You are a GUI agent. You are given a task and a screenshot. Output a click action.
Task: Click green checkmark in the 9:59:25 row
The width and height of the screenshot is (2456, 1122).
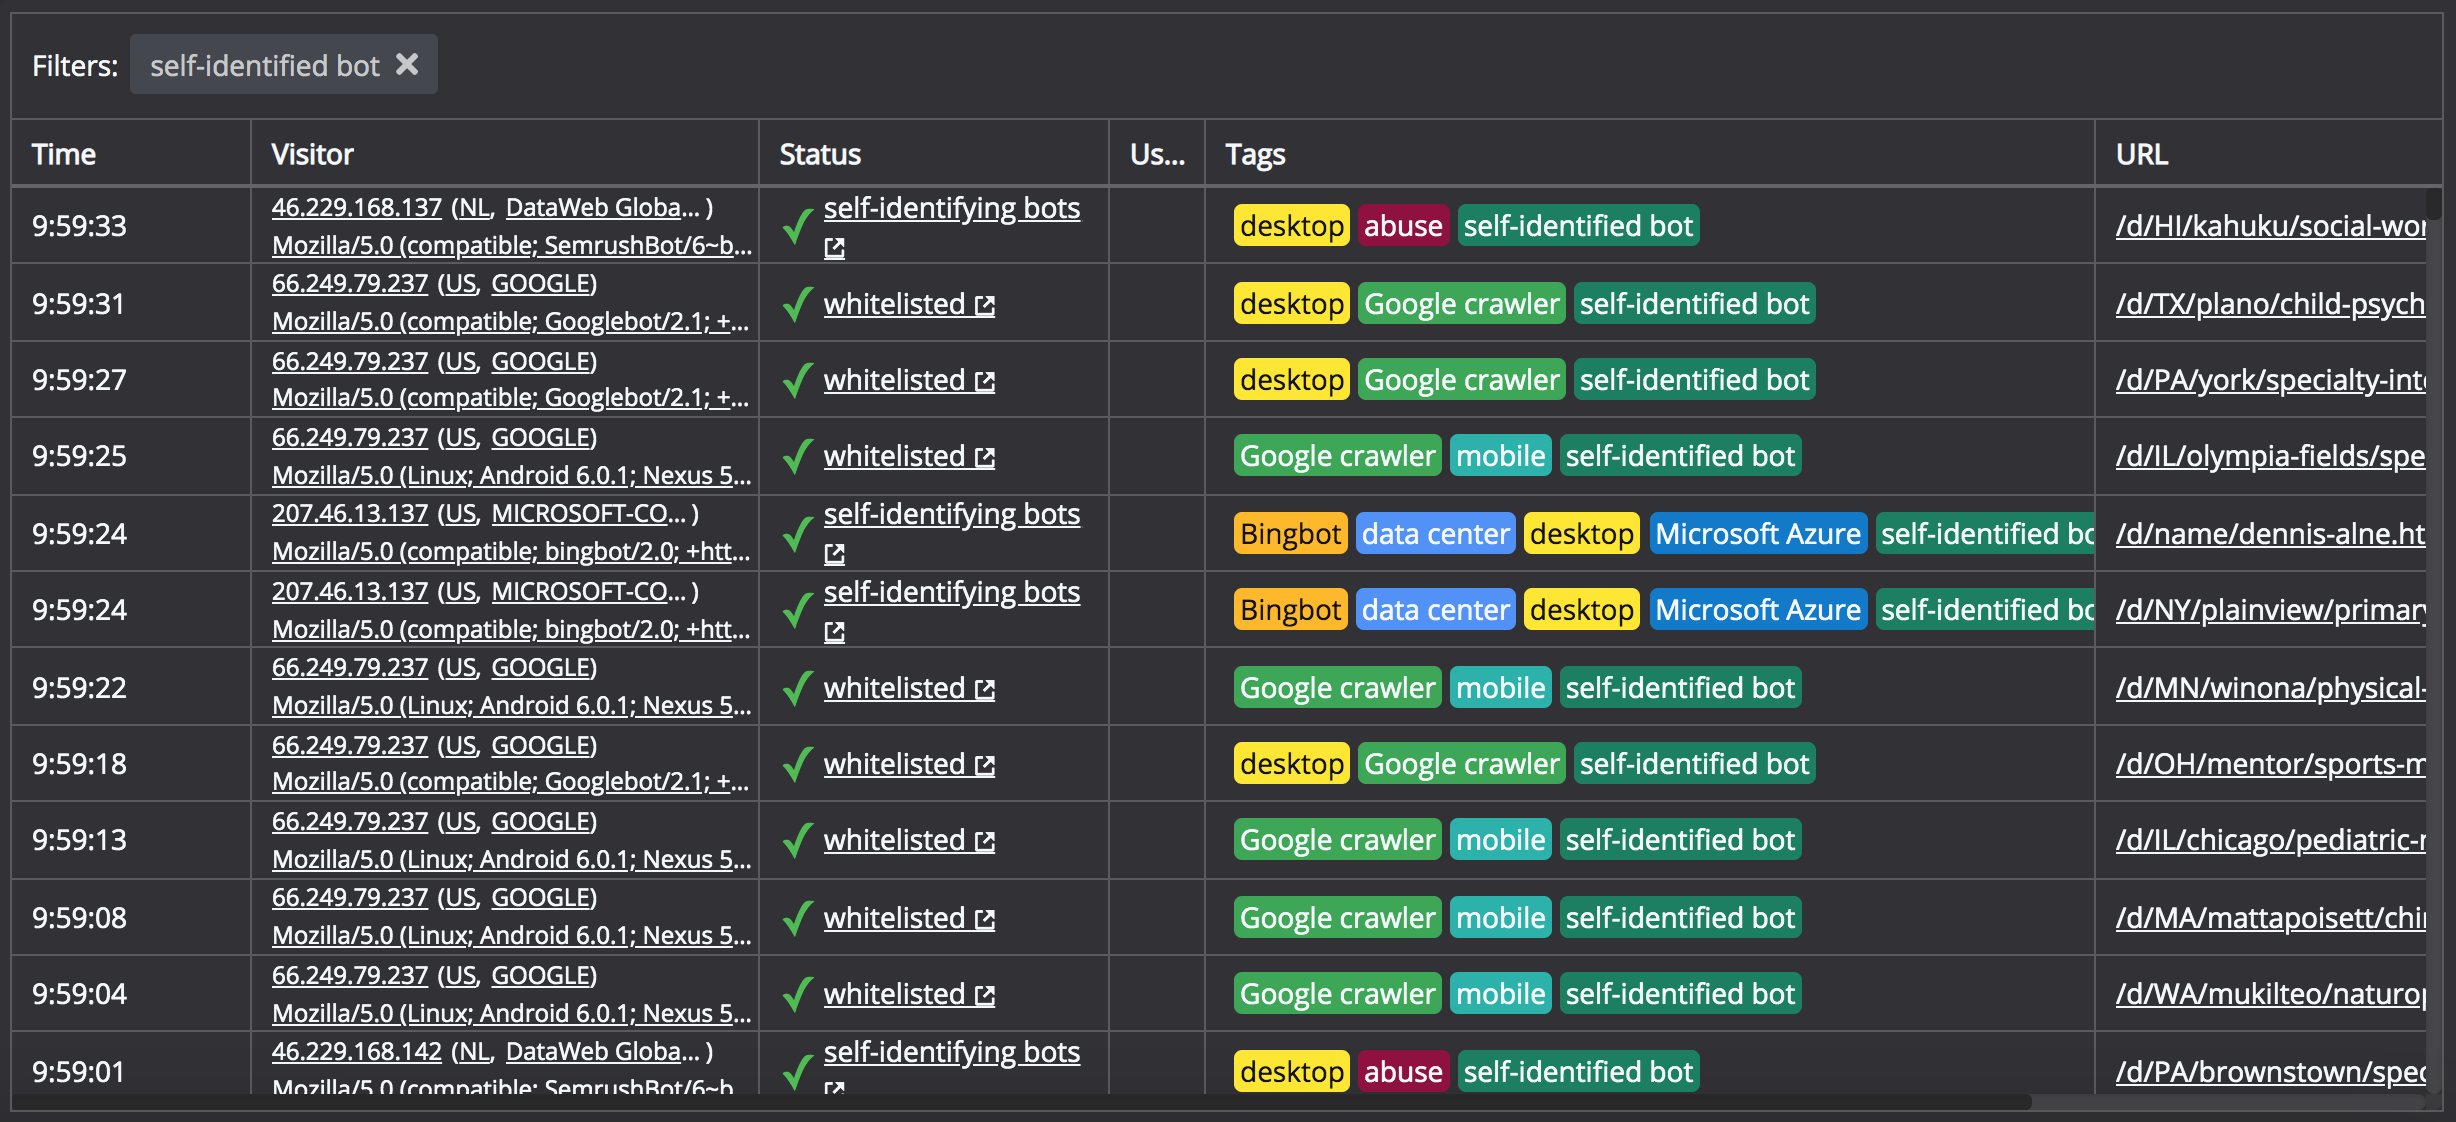797,456
